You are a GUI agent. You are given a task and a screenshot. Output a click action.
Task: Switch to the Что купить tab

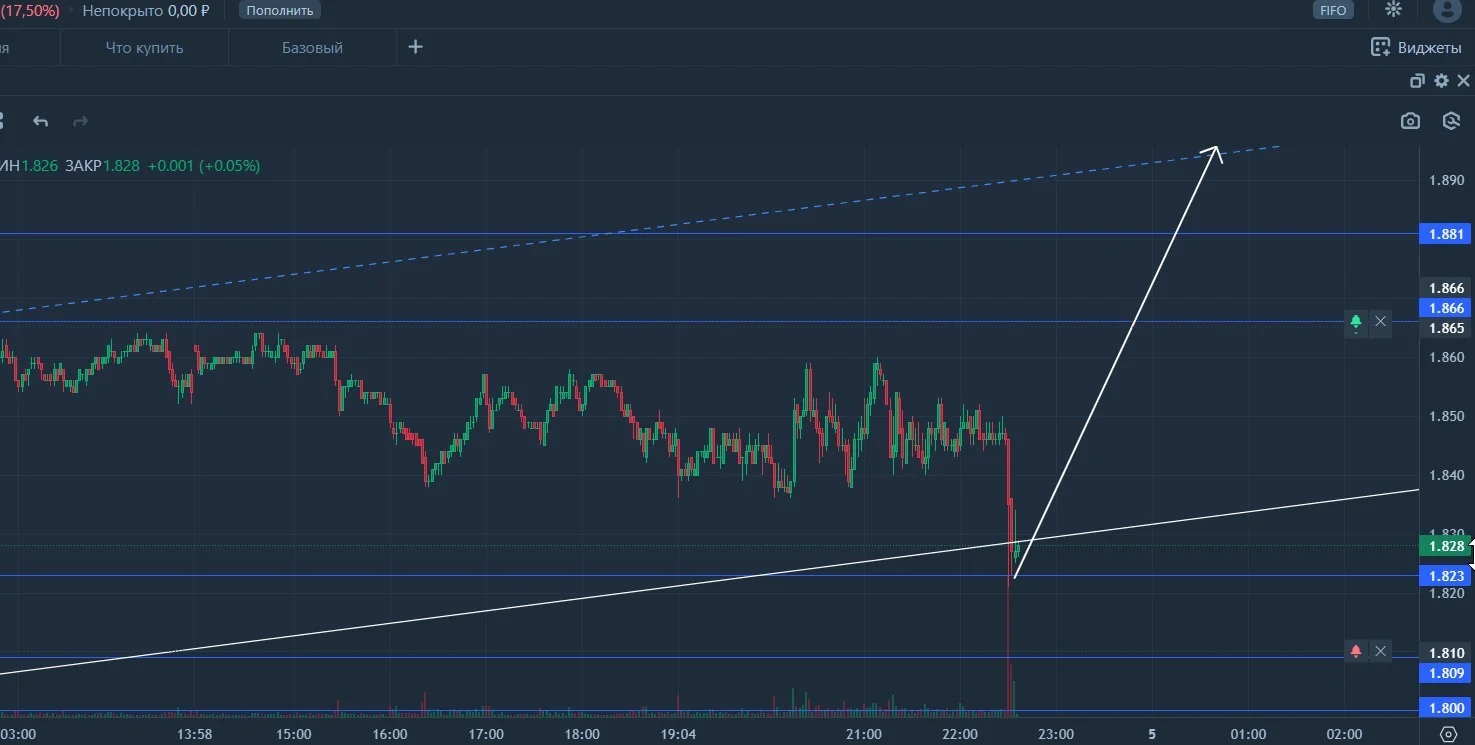pos(145,47)
